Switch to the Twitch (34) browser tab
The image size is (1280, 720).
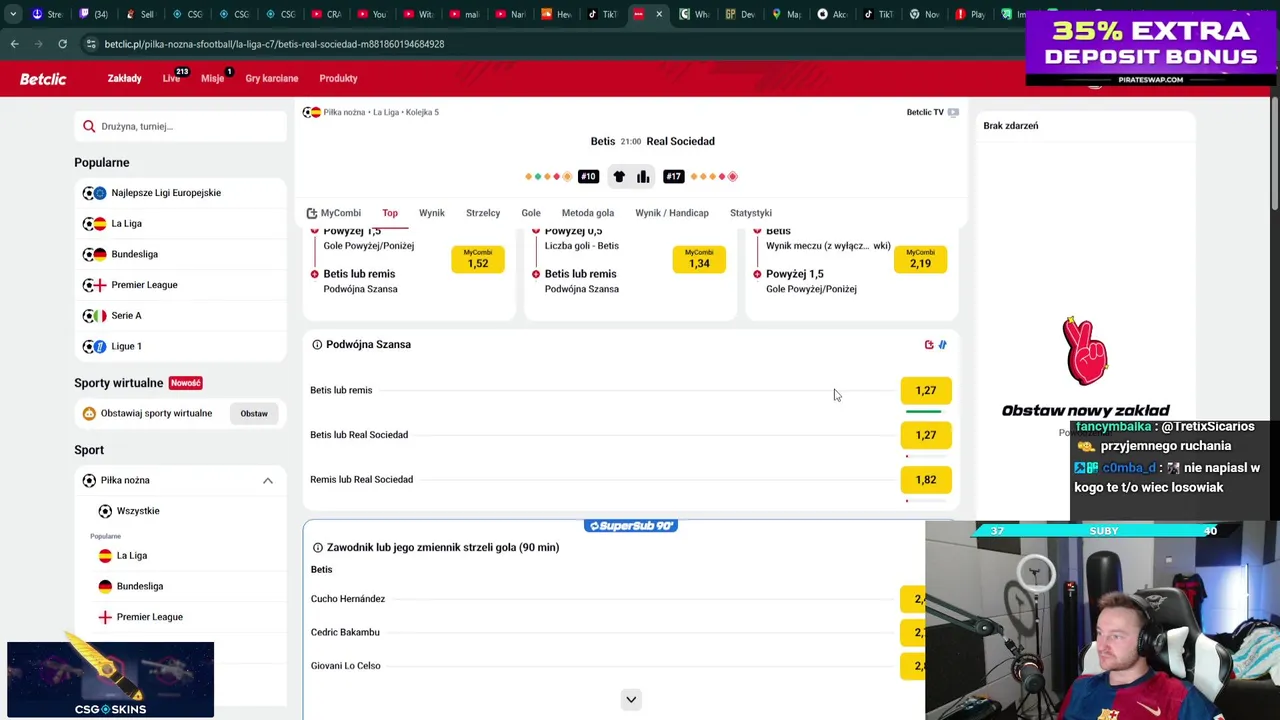(x=93, y=14)
